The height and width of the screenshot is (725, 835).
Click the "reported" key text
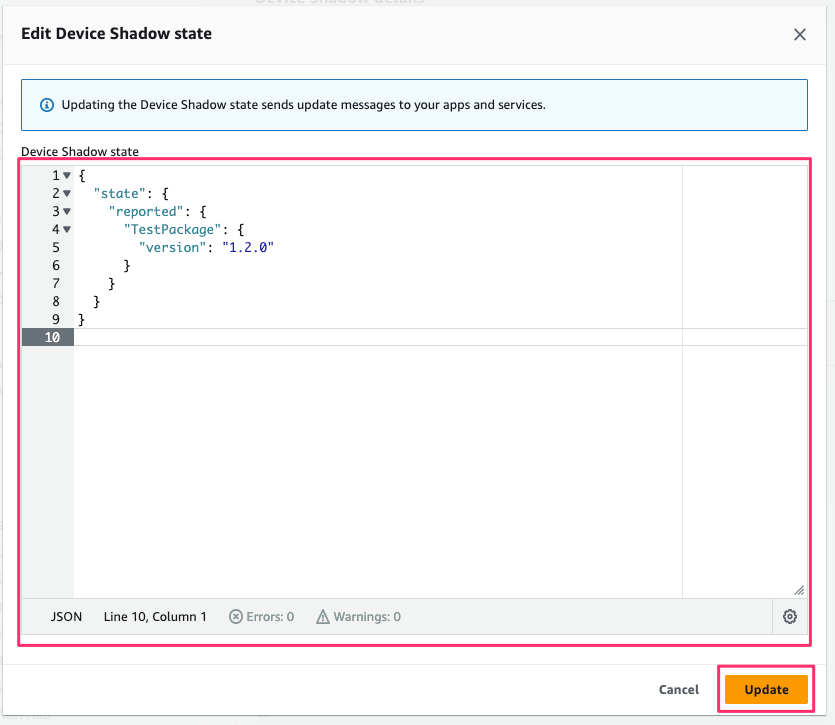(146, 211)
